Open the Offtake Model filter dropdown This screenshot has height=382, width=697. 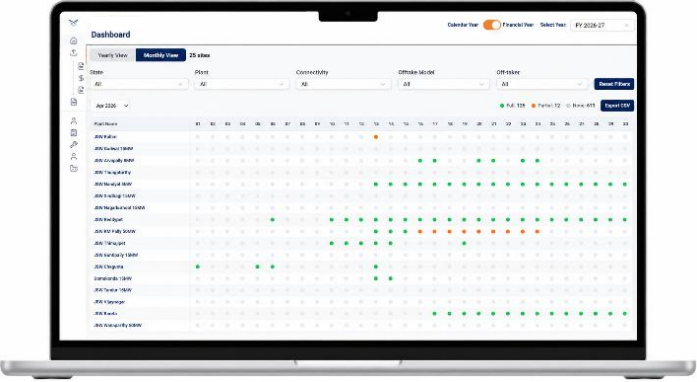click(444, 84)
